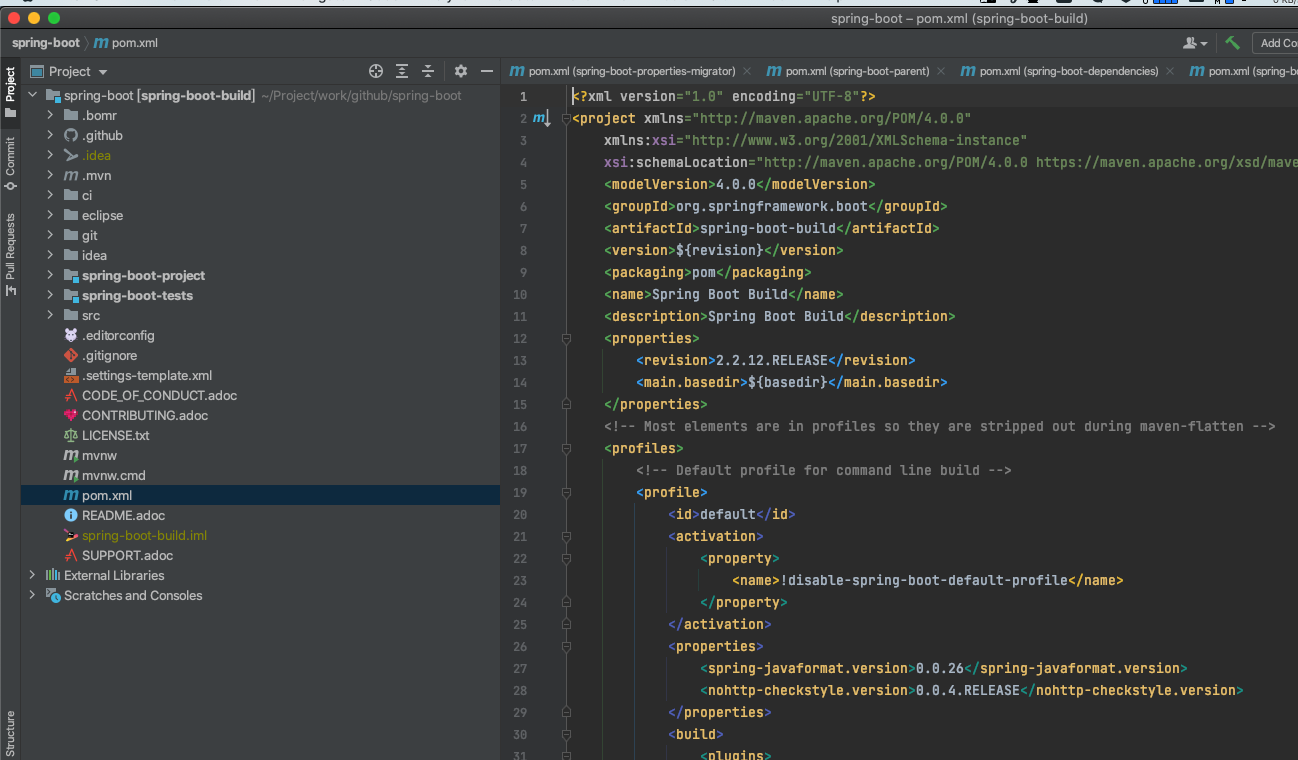Viewport: 1298px width, 760px height.
Task: Click spring-boot in the navigation breadcrumb
Action: [45, 43]
